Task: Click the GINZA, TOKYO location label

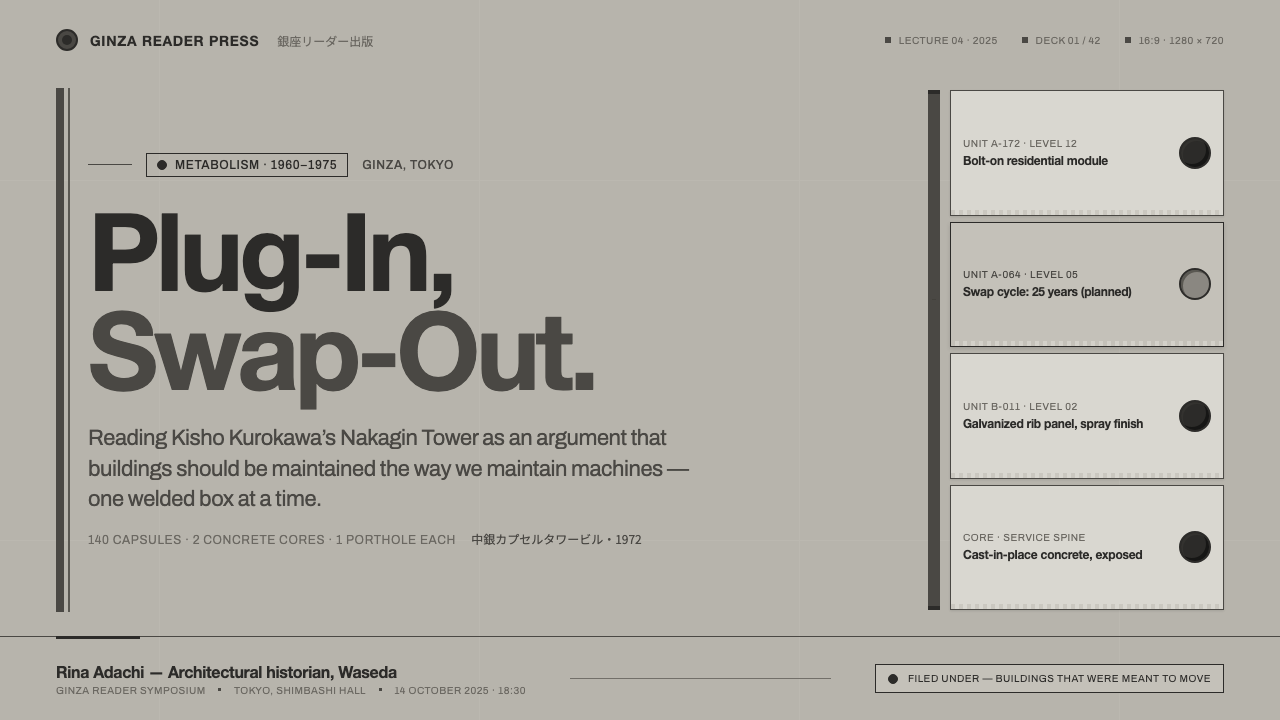Action: pos(408,165)
